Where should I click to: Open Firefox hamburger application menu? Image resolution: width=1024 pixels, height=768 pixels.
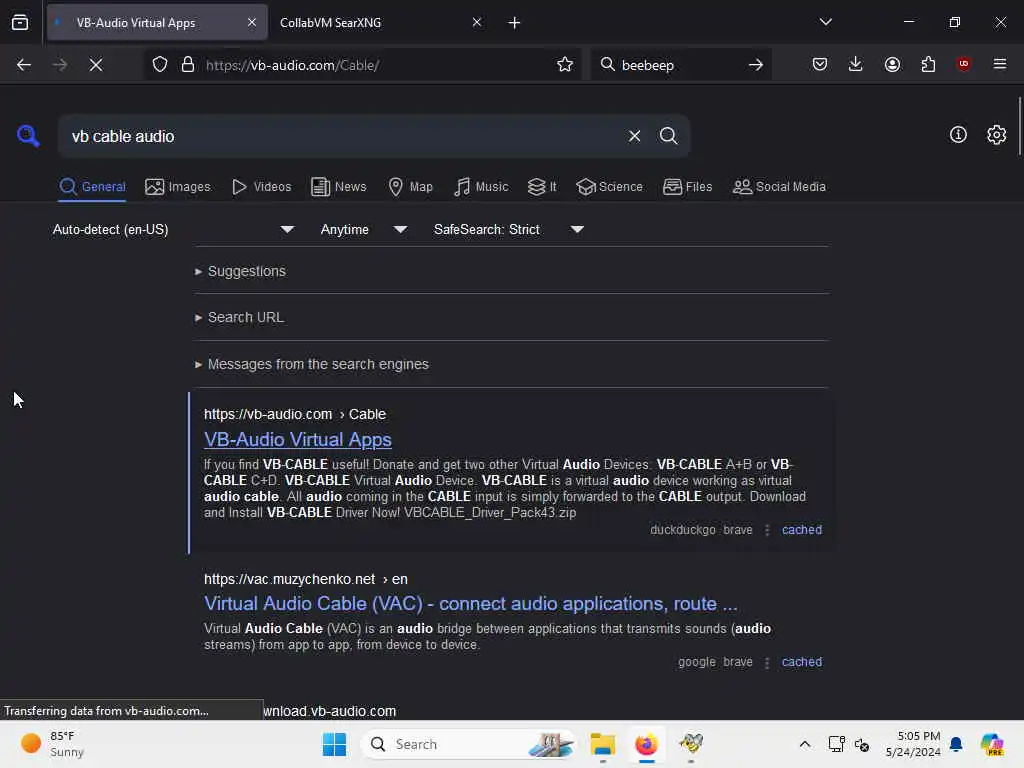1000,64
